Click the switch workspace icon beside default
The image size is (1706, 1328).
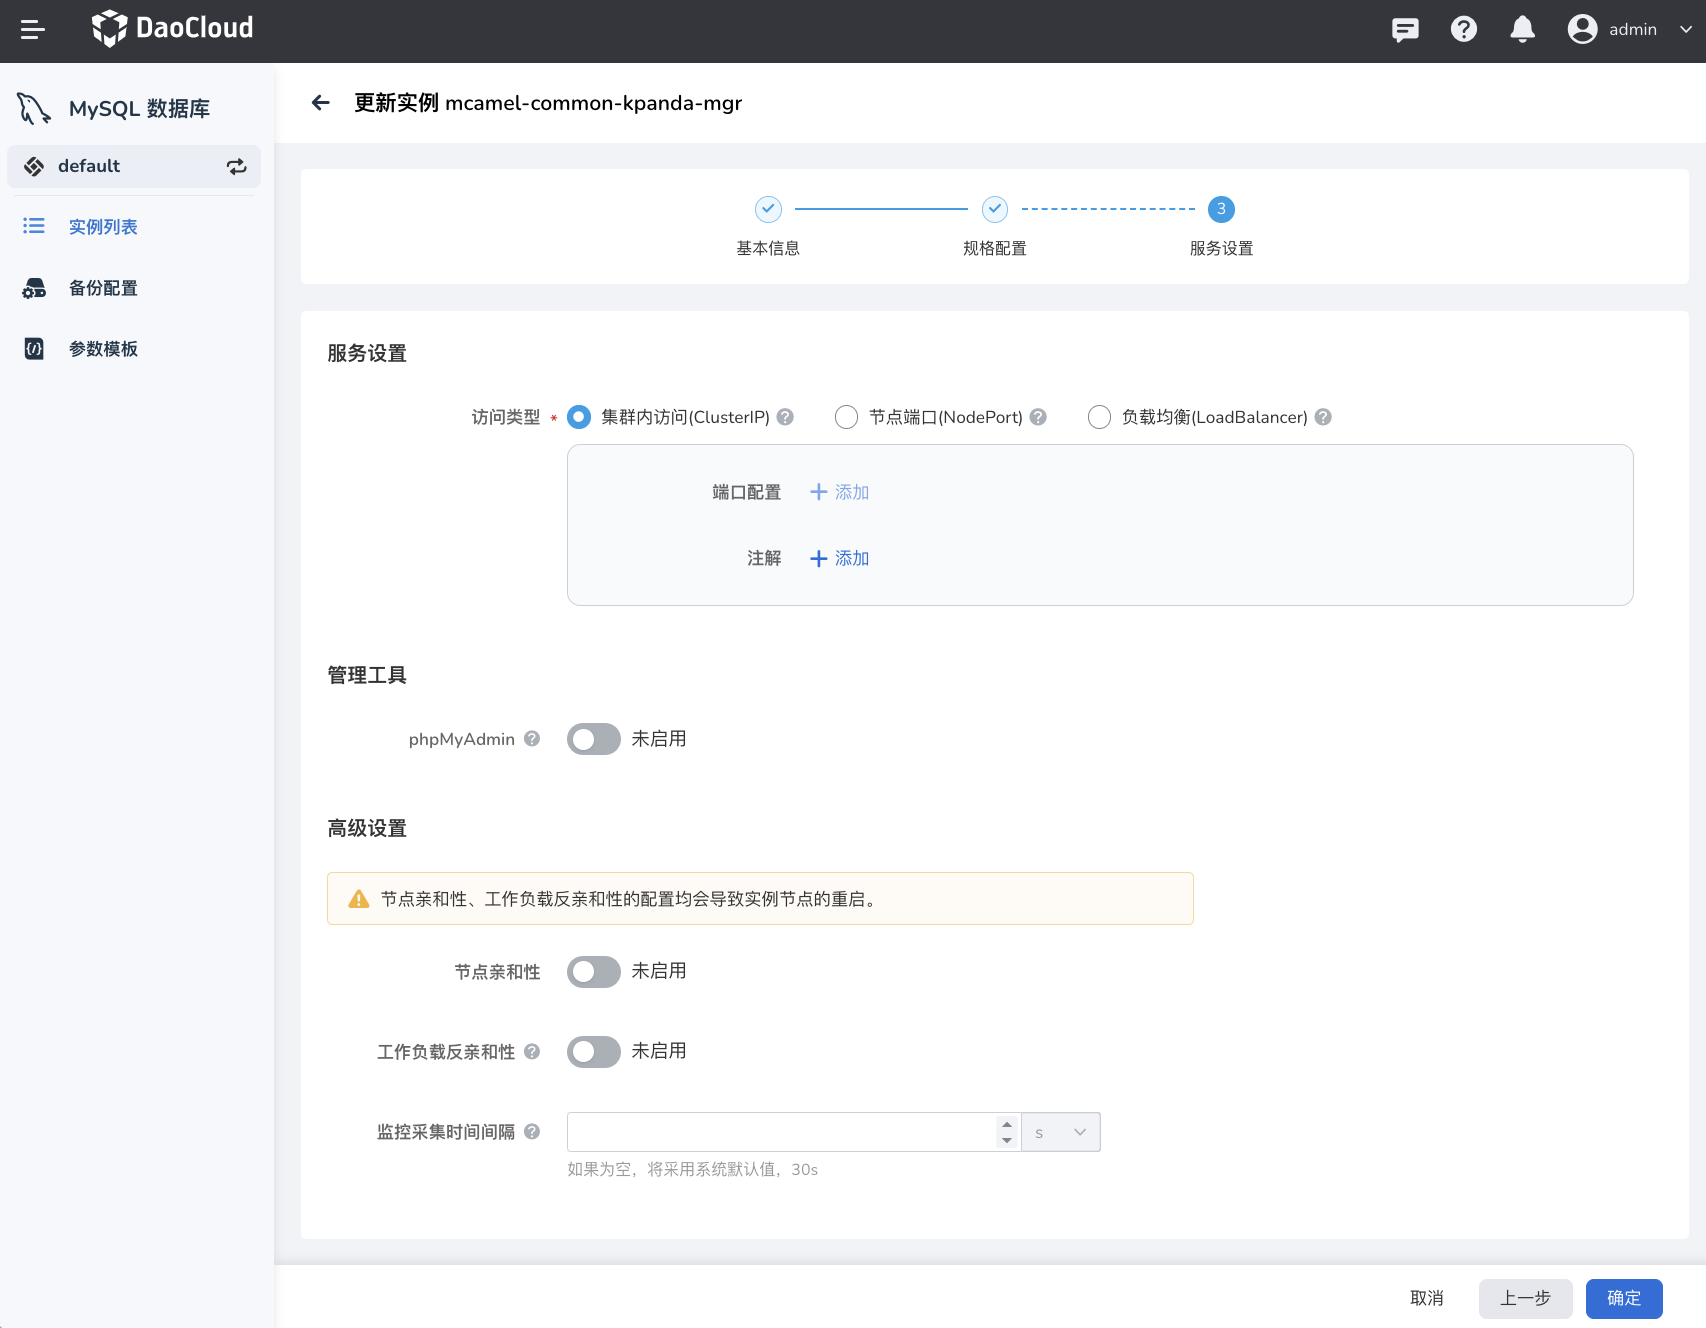pos(237,167)
